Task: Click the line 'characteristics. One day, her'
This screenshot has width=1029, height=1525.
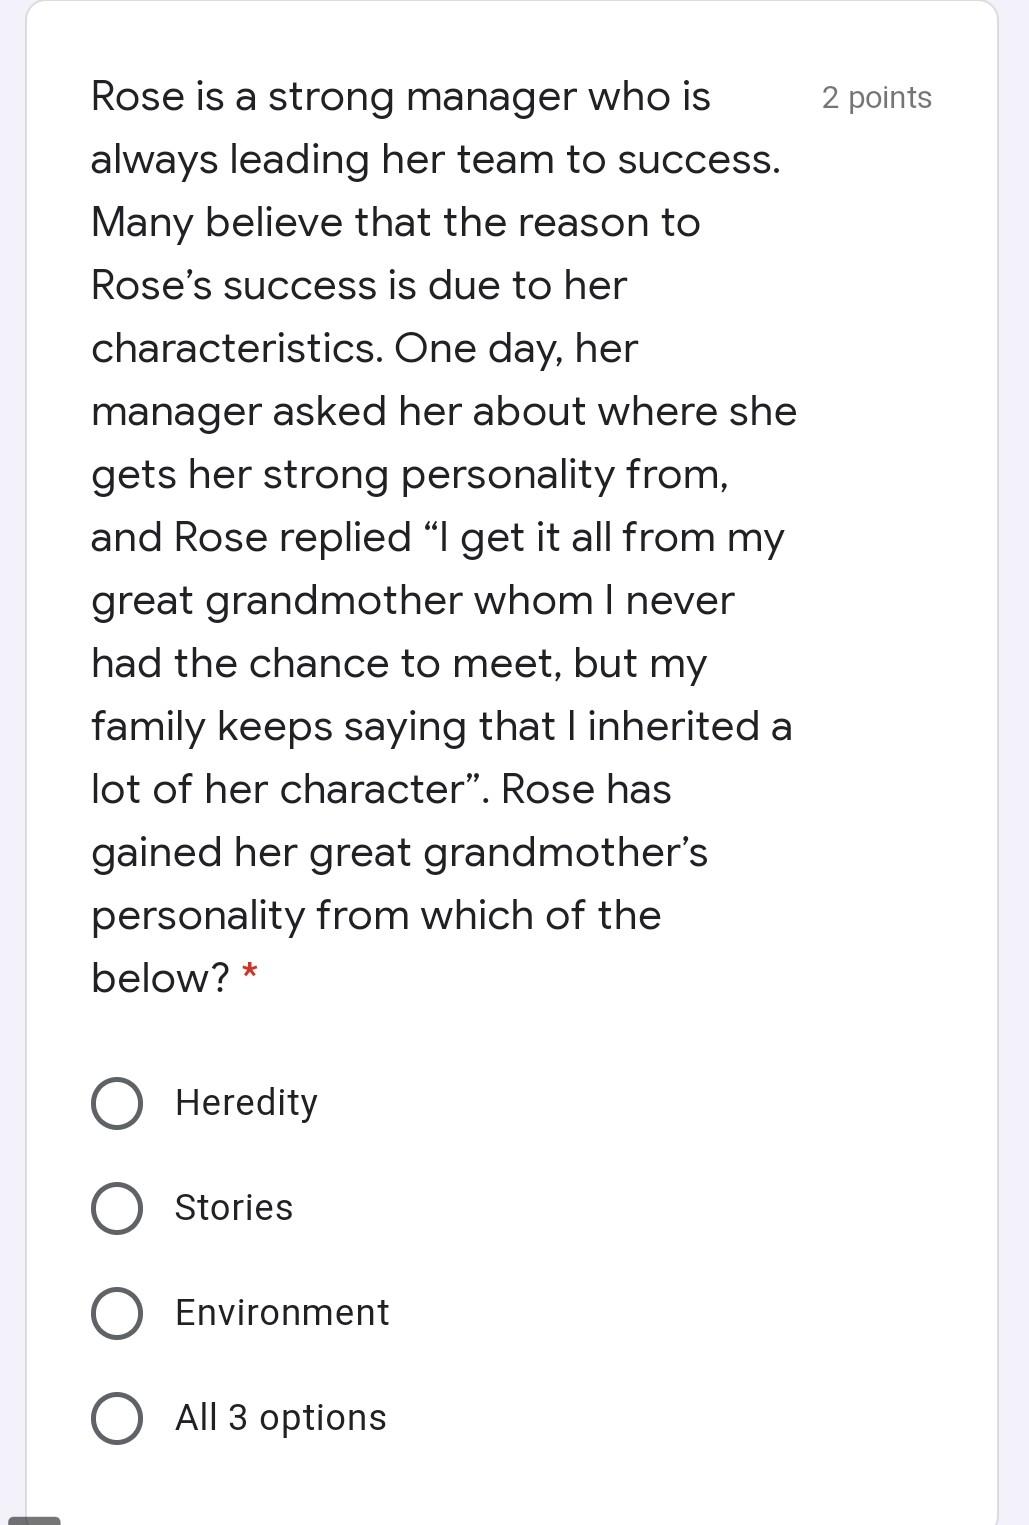Action: [364, 350]
